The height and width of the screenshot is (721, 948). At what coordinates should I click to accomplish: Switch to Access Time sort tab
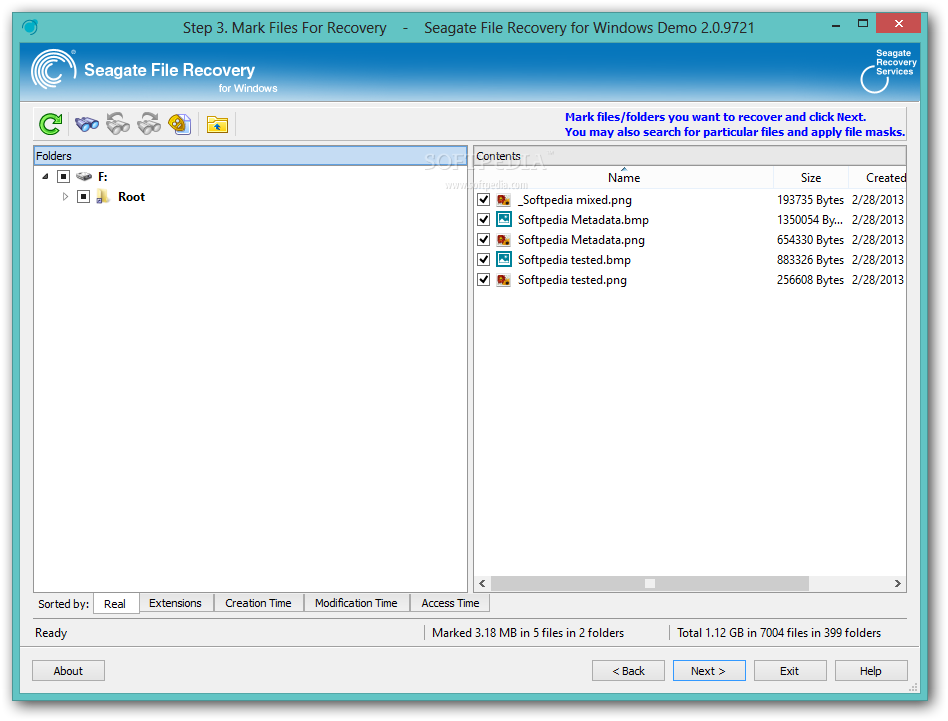tap(450, 603)
